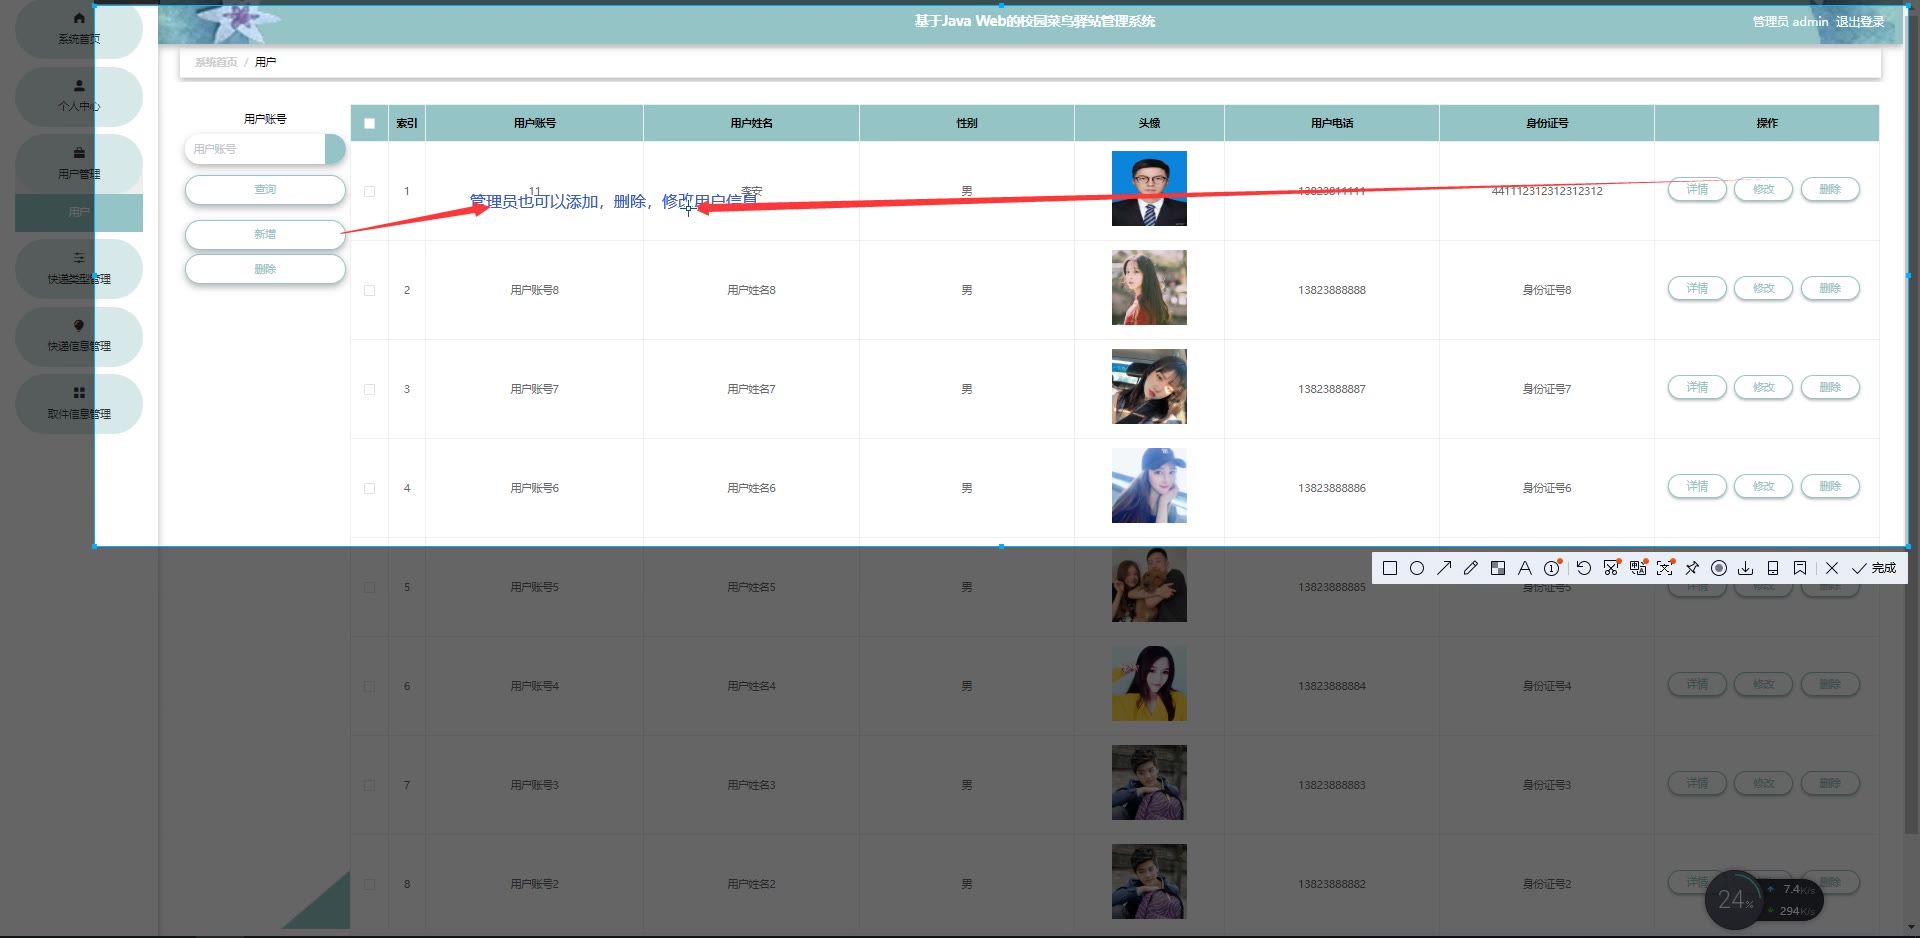Click the OCR text recognition icon
Image resolution: width=1920 pixels, height=938 pixels.
click(x=1665, y=568)
